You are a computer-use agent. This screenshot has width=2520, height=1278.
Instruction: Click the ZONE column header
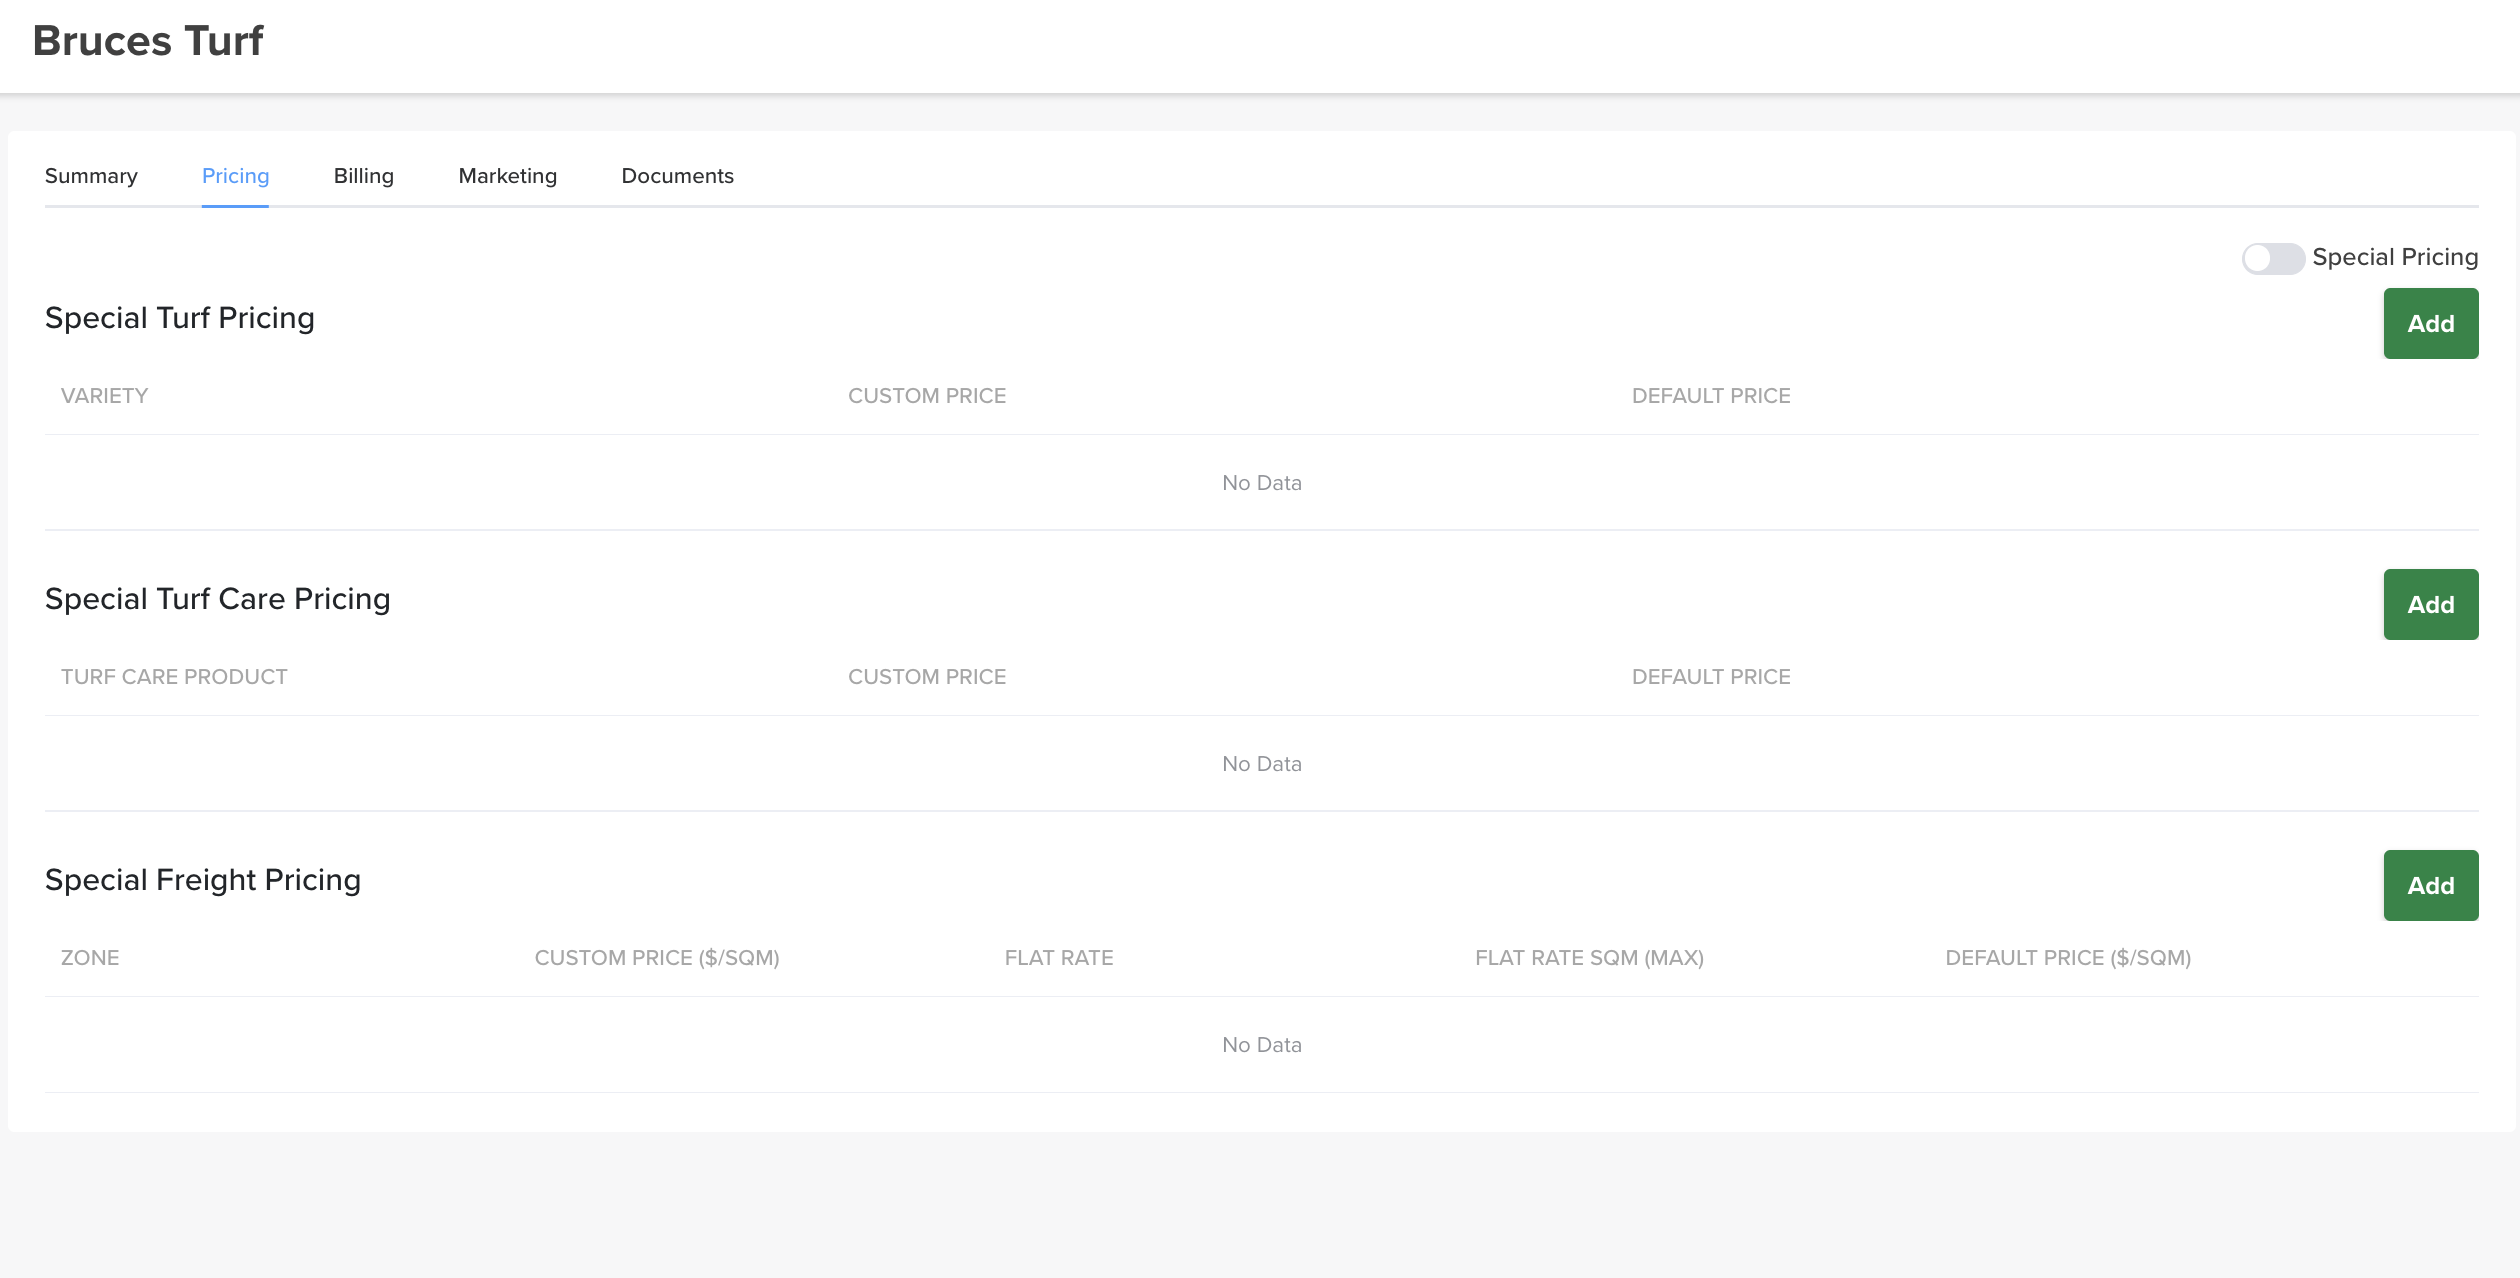tap(90, 958)
